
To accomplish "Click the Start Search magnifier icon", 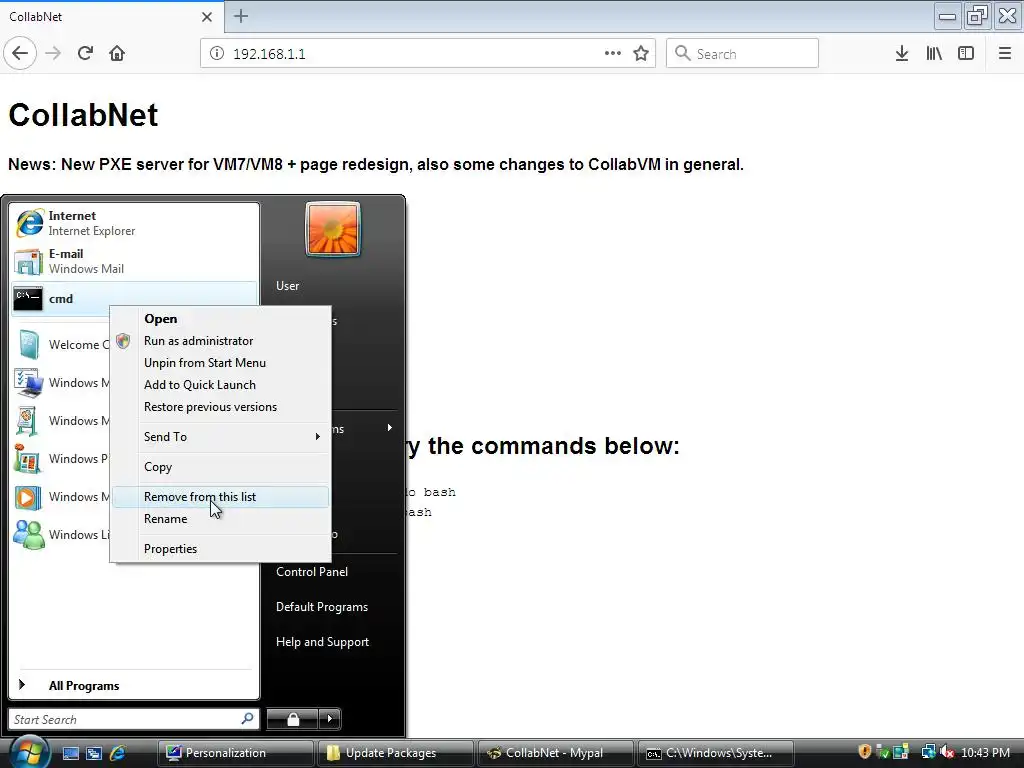I will [x=248, y=719].
